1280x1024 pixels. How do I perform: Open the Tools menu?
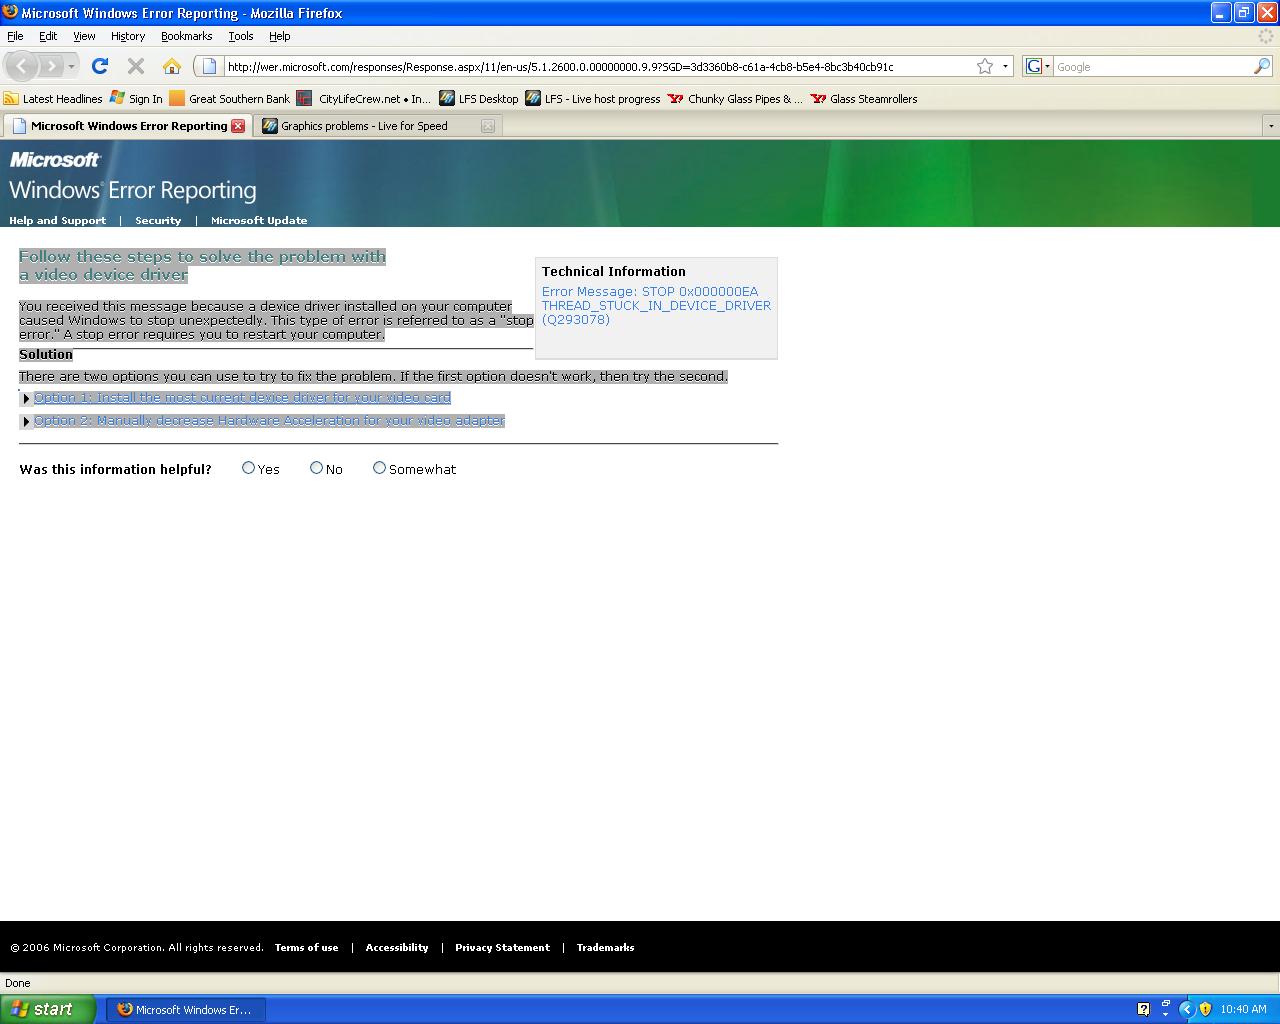[x=241, y=36]
